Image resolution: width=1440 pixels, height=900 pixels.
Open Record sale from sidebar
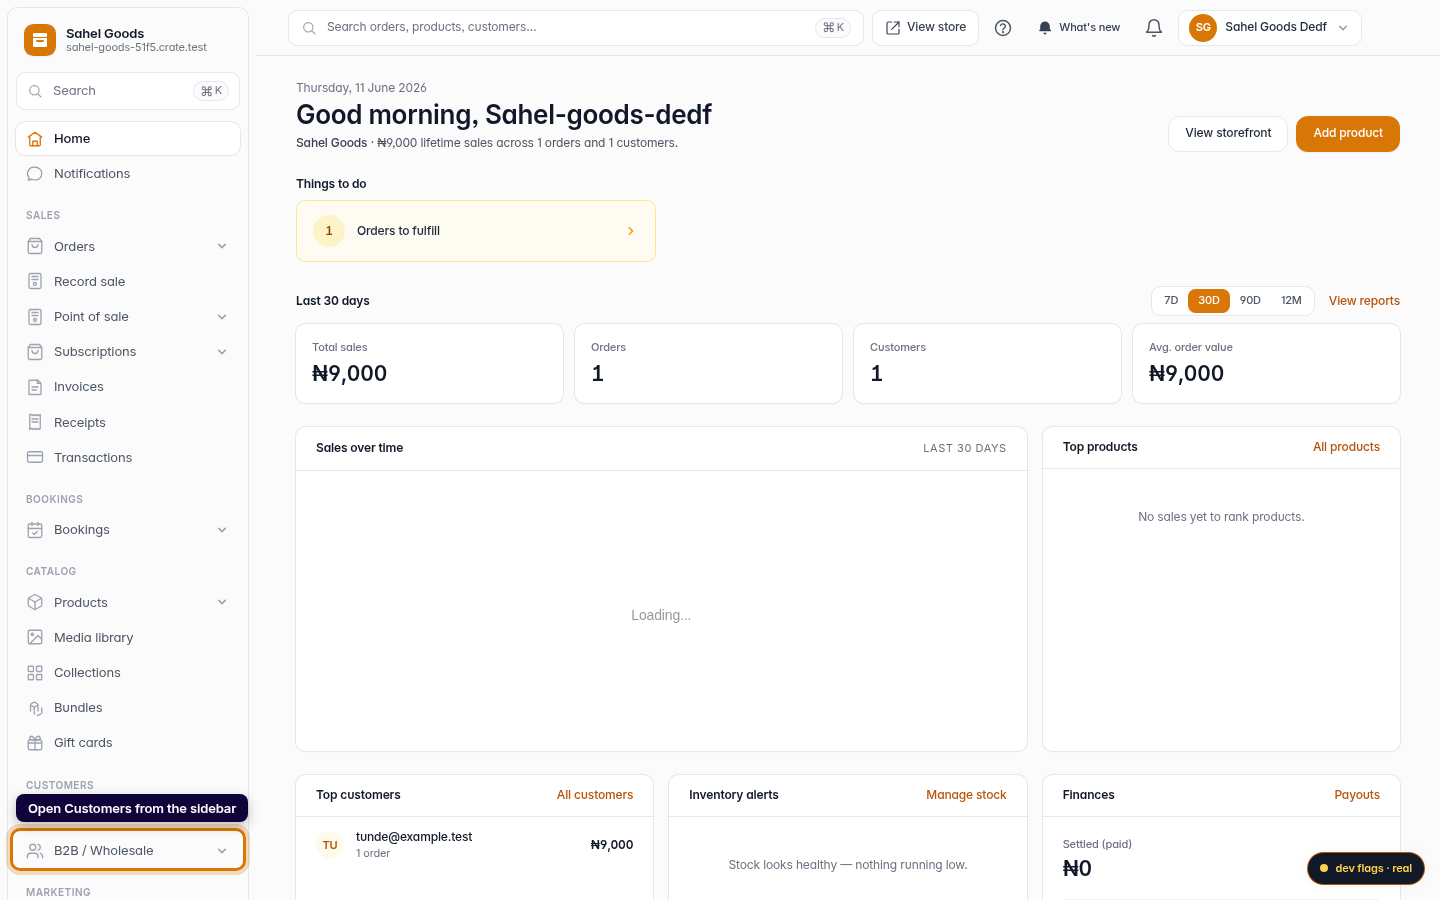click(128, 282)
